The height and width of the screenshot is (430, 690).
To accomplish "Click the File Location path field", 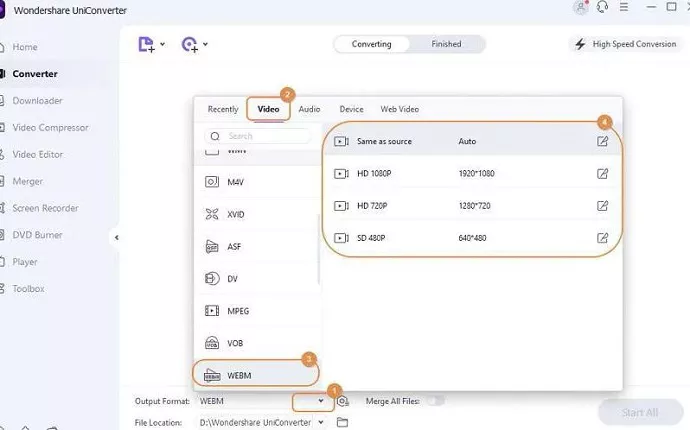I will [255, 423].
